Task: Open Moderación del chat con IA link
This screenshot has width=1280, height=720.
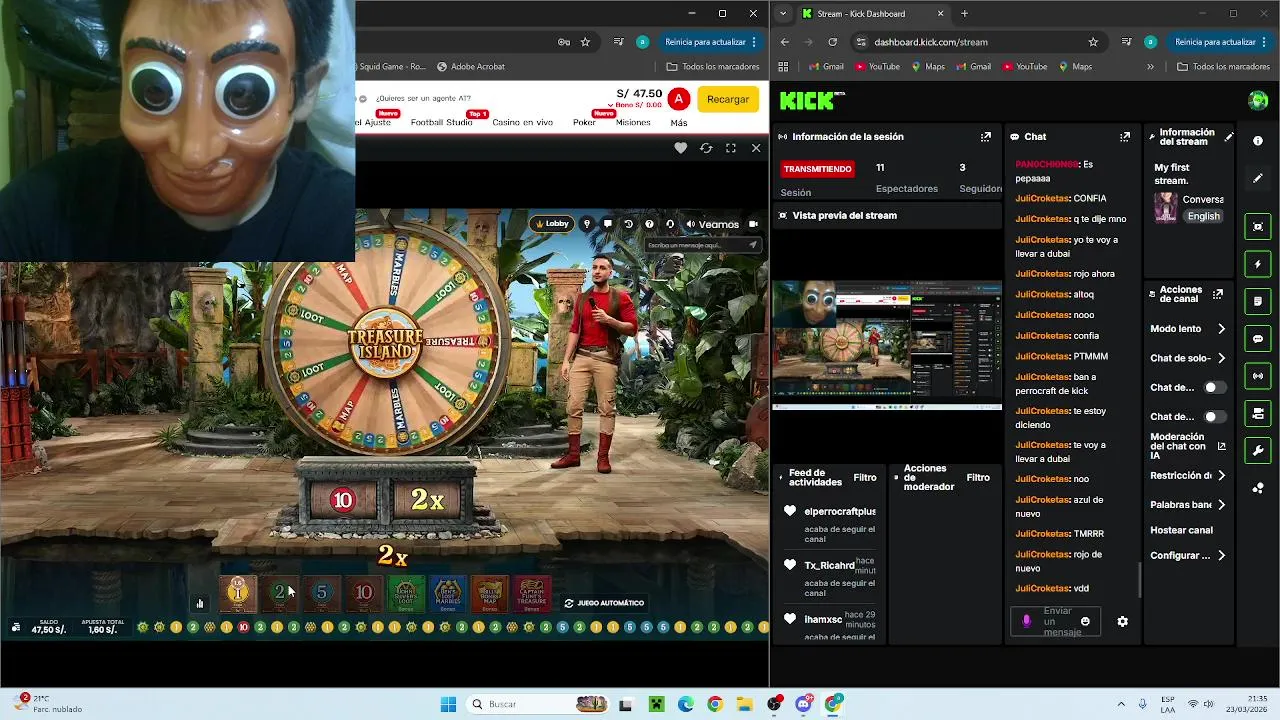Action: pyautogui.click(x=1188, y=446)
